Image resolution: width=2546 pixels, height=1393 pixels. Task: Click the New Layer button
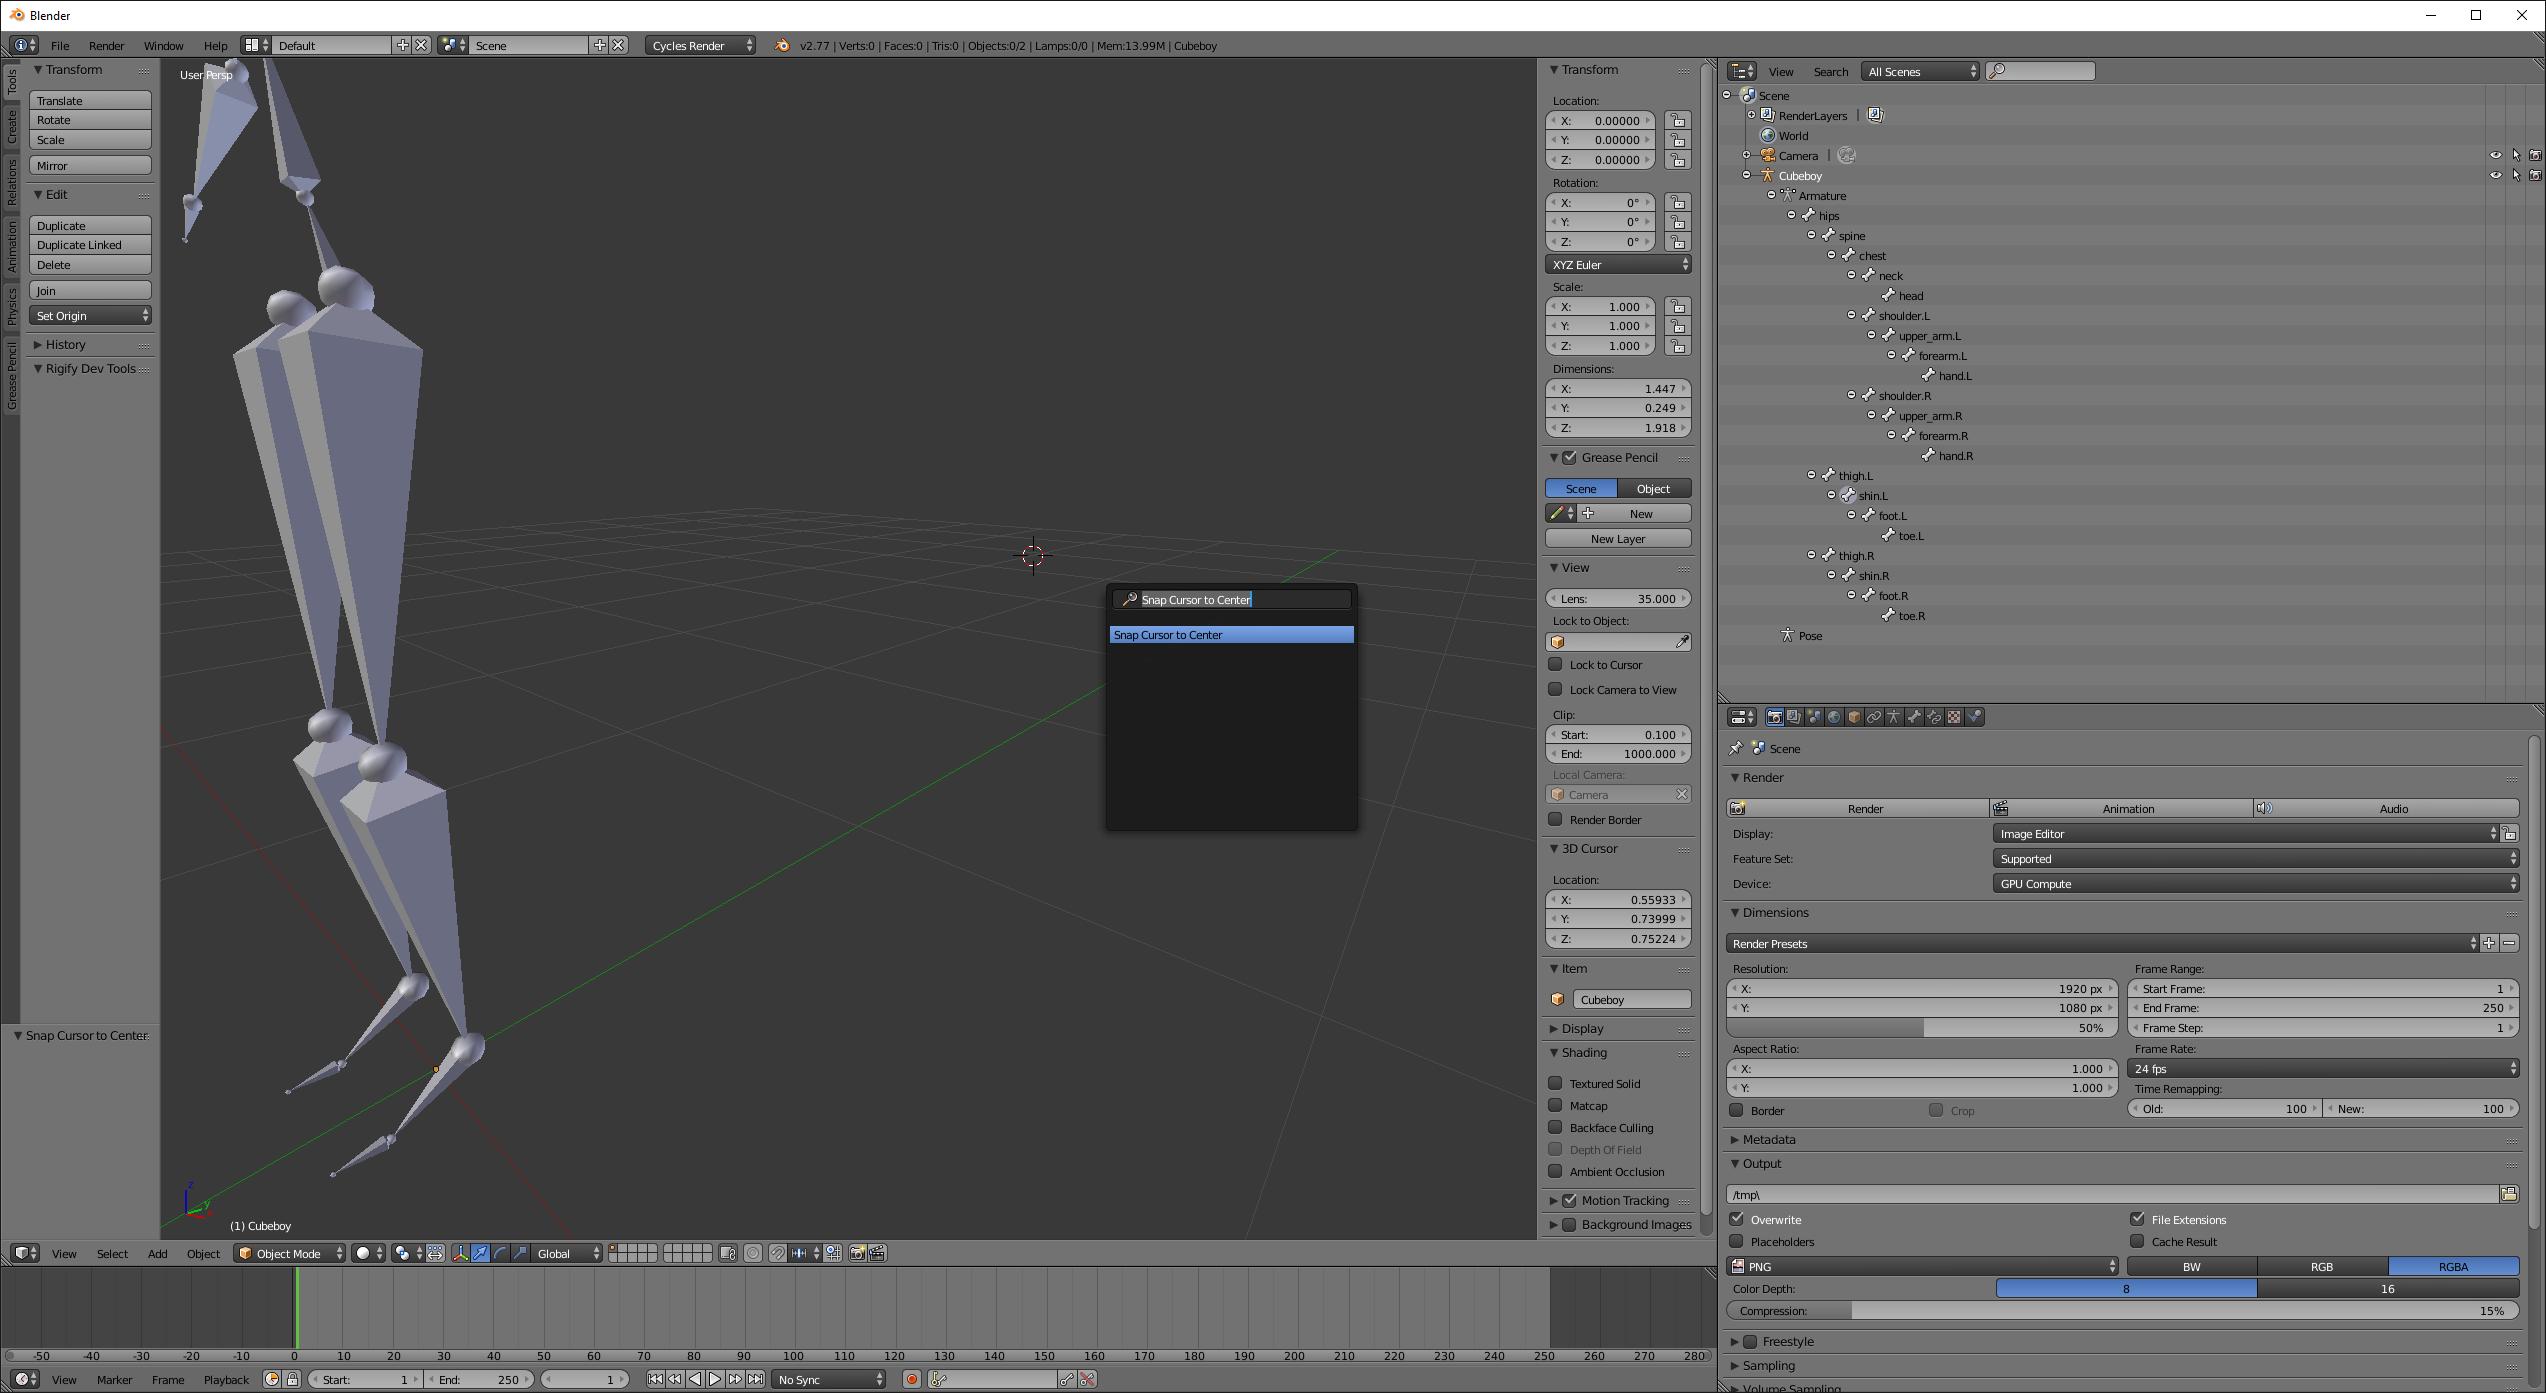coord(1617,539)
